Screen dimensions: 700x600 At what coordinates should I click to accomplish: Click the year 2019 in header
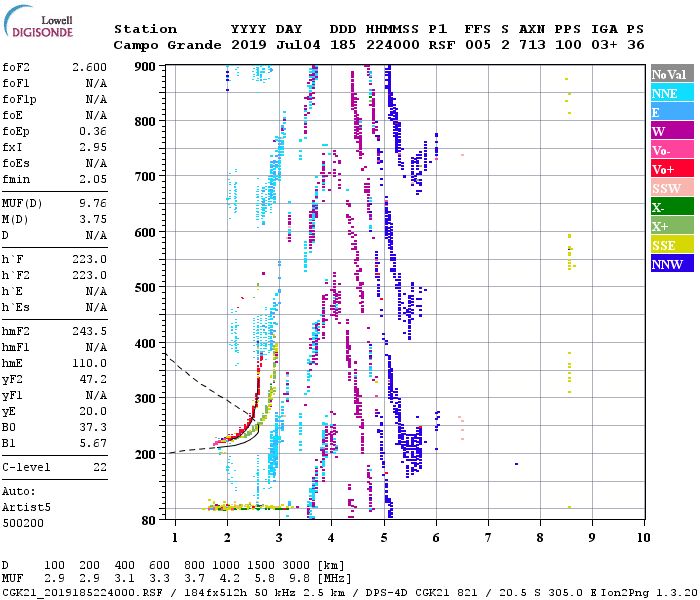click(249, 45)
